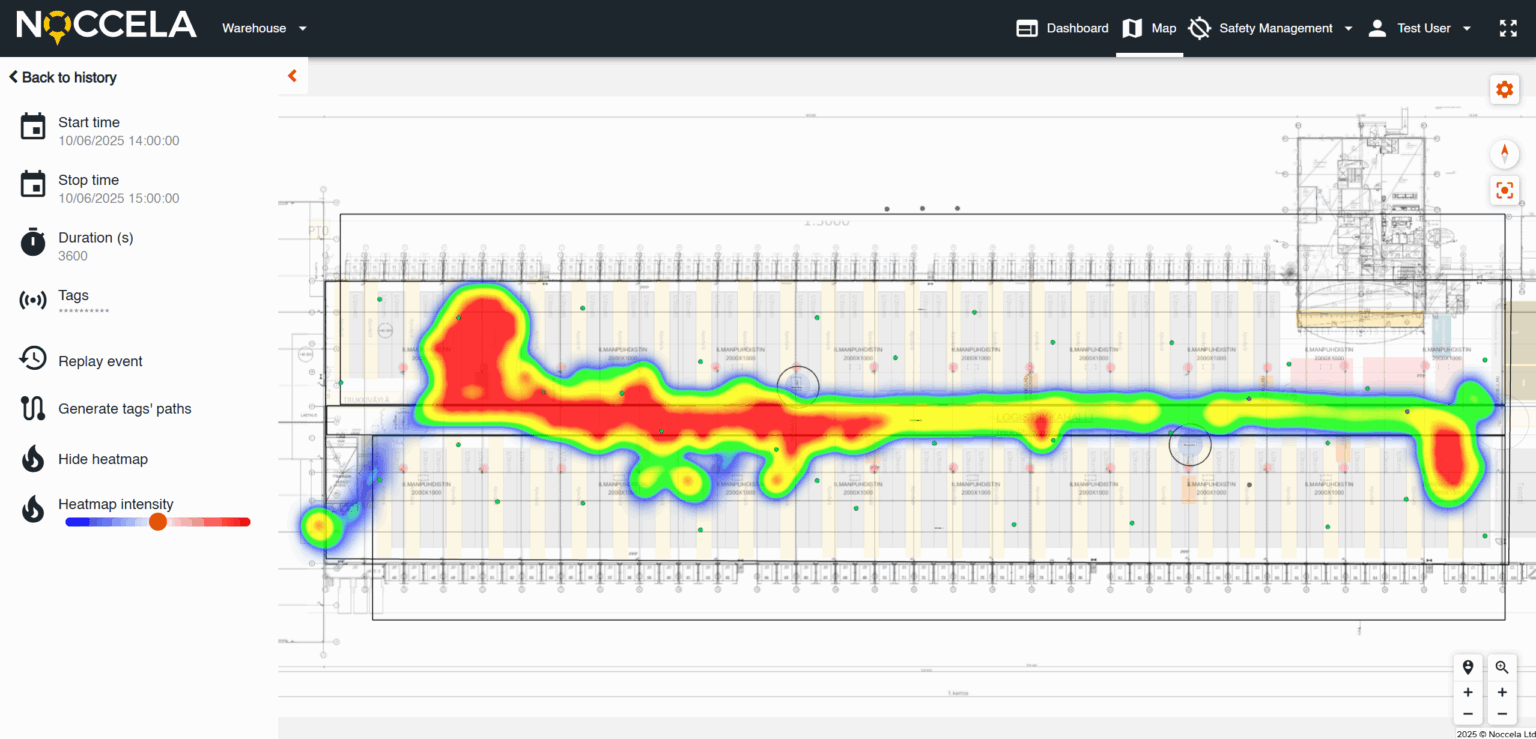Adjust the Heatmap intensity slider handle
The width and height of the screenshot is (1536, 739).
click(158, 521)
